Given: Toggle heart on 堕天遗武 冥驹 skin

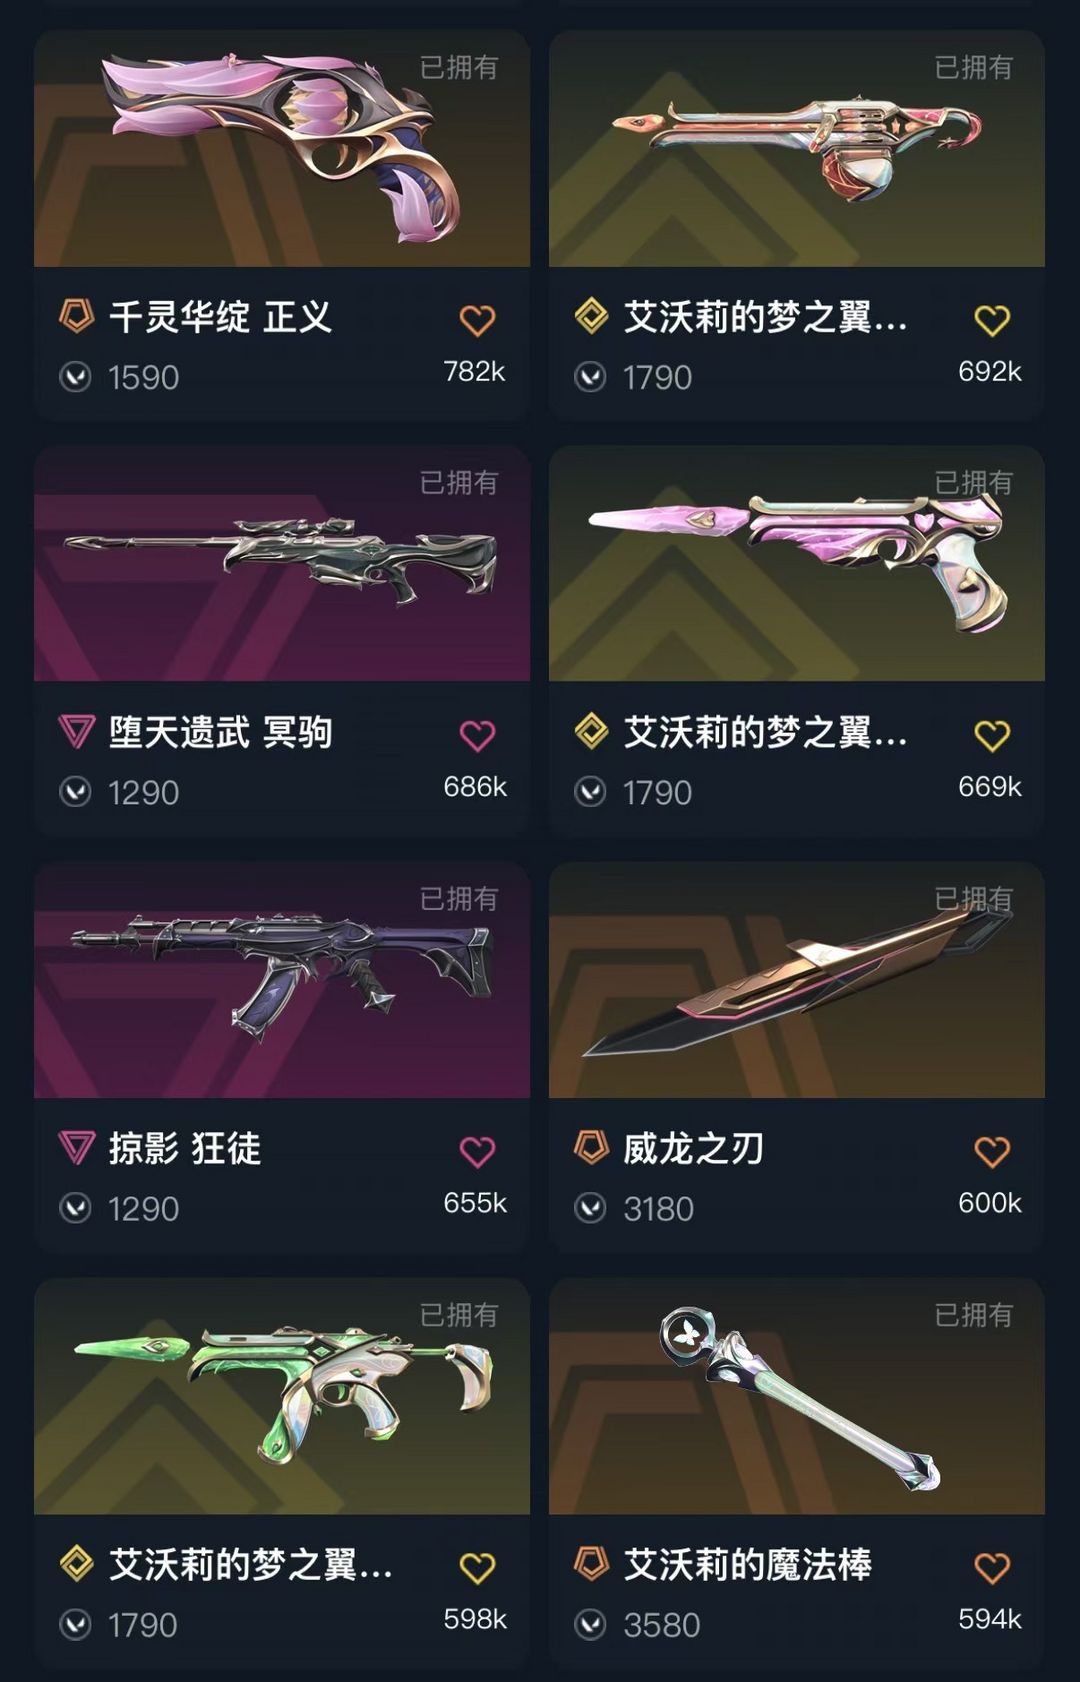Looking at the screenshot, I should [477, 736].
